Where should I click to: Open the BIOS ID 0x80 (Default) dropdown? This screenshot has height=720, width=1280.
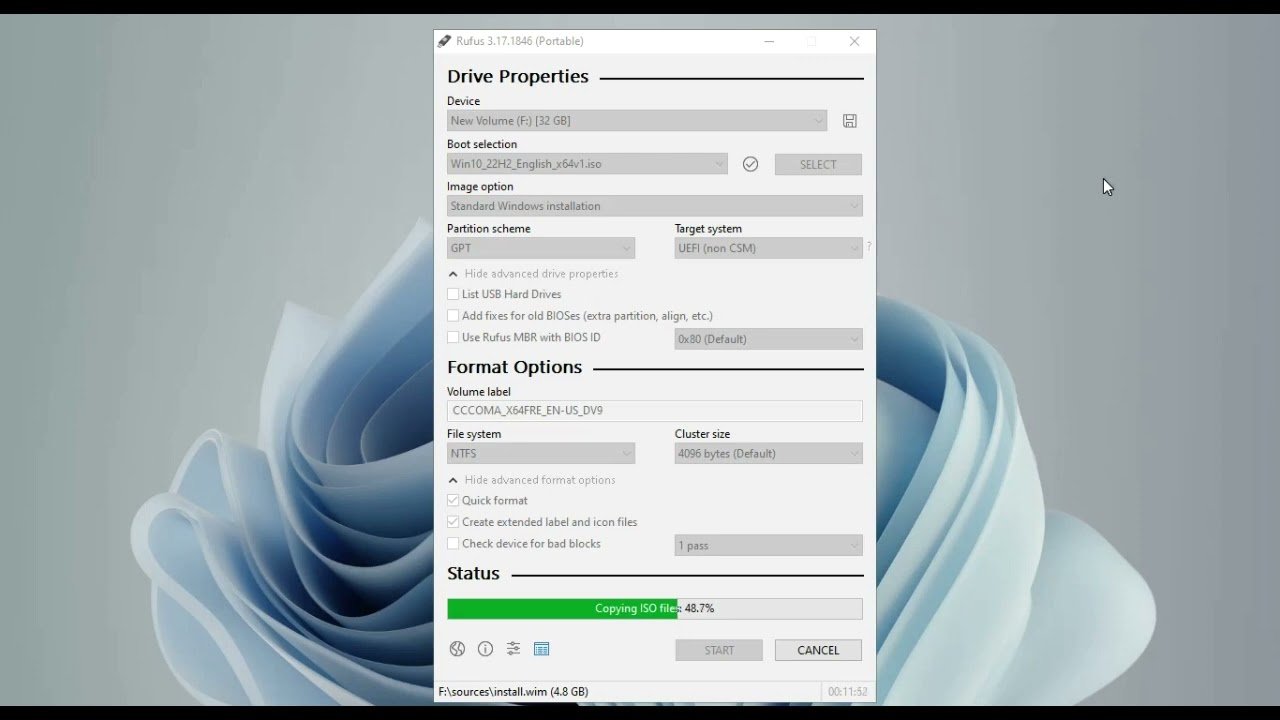pyautogui.click(x=769, y=339)
